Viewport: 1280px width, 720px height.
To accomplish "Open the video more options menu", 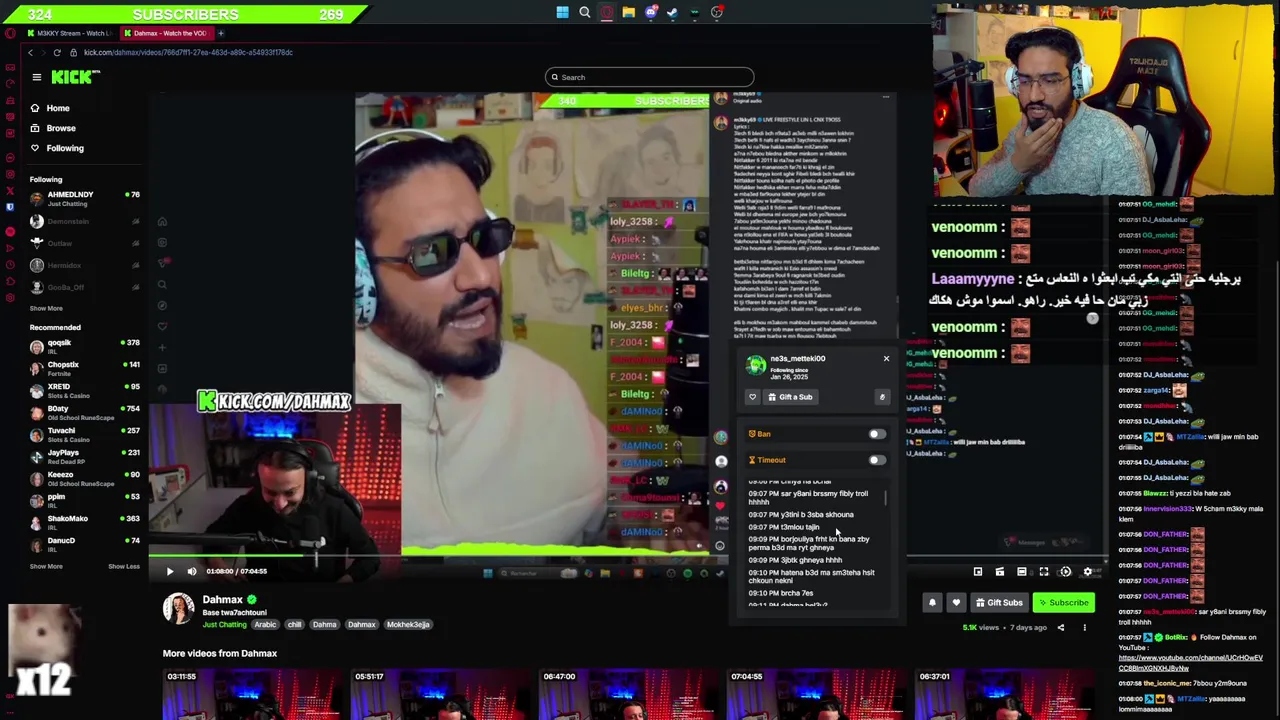I will (x=1084, y=628).
